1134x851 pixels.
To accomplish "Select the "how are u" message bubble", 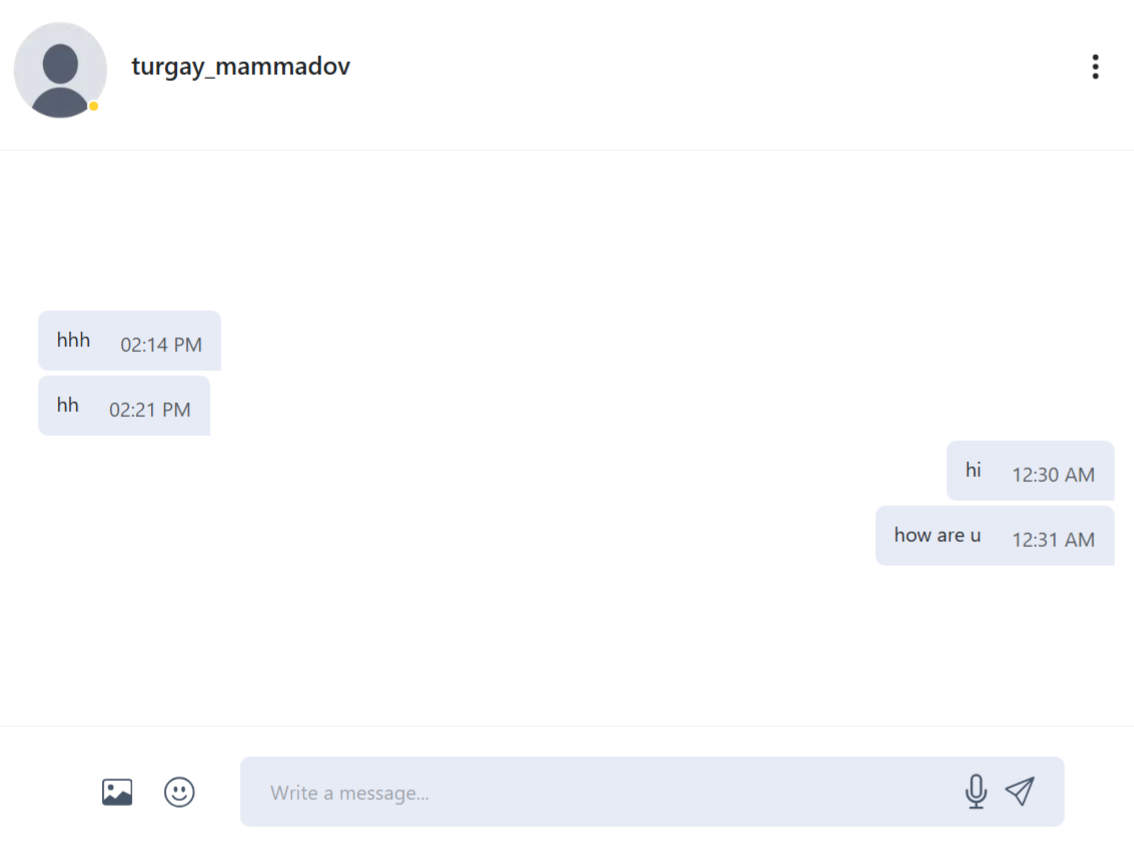I will (x=994, y=536).
